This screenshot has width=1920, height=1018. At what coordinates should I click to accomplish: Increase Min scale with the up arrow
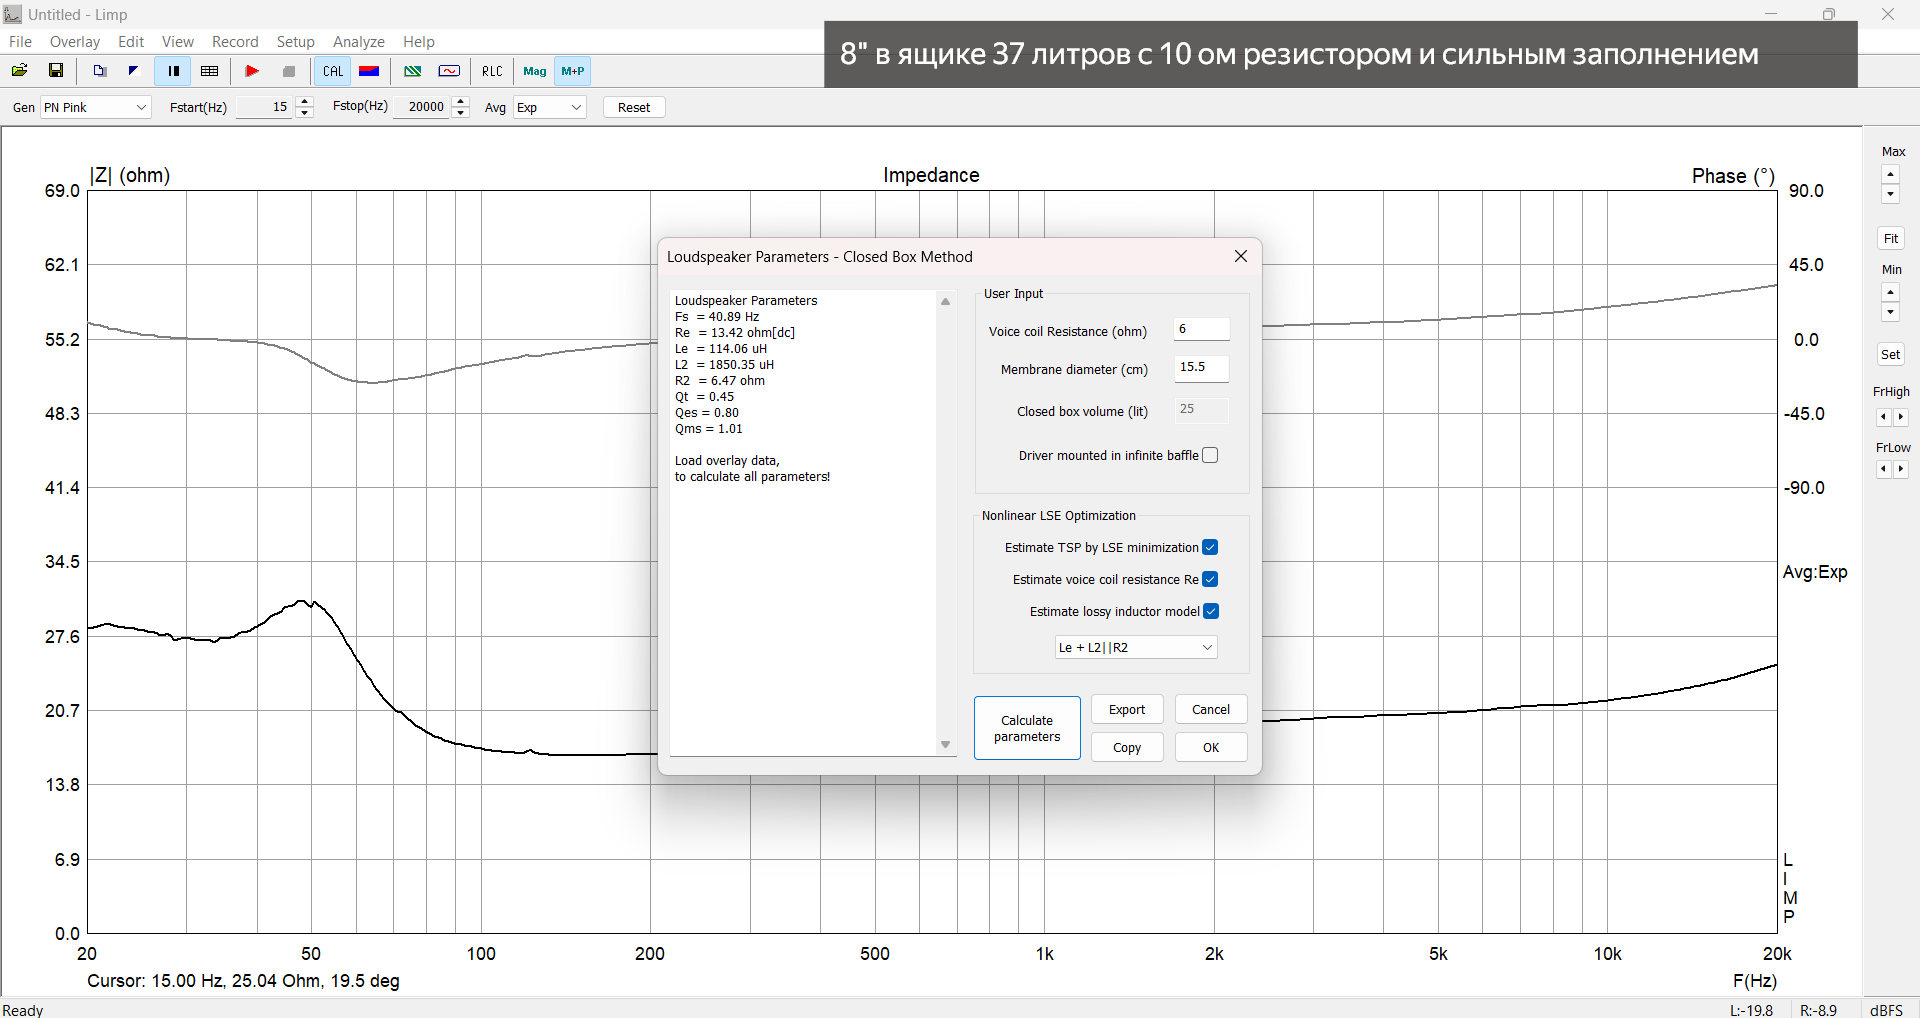click(x=1890, y=292)
